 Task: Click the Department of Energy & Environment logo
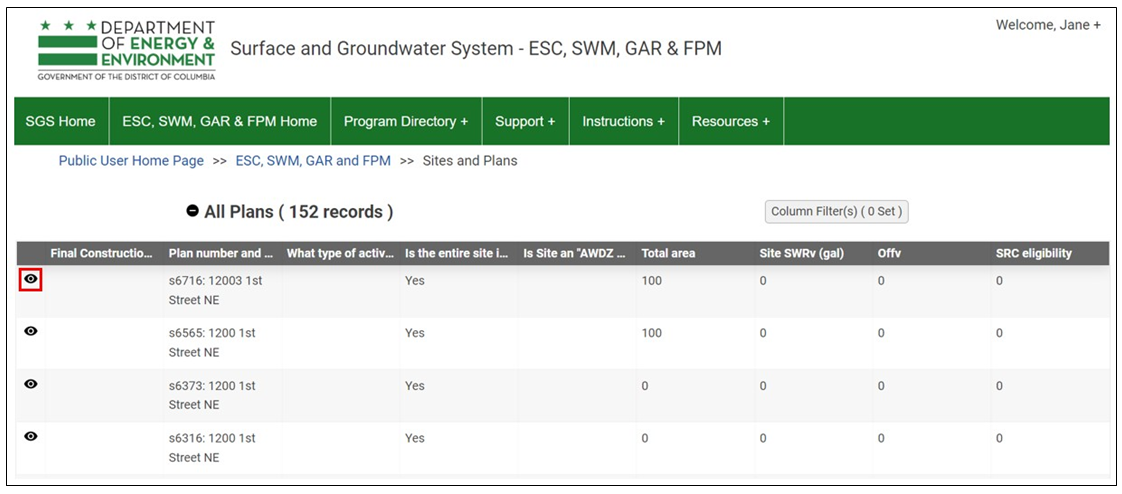pos(126,50)
